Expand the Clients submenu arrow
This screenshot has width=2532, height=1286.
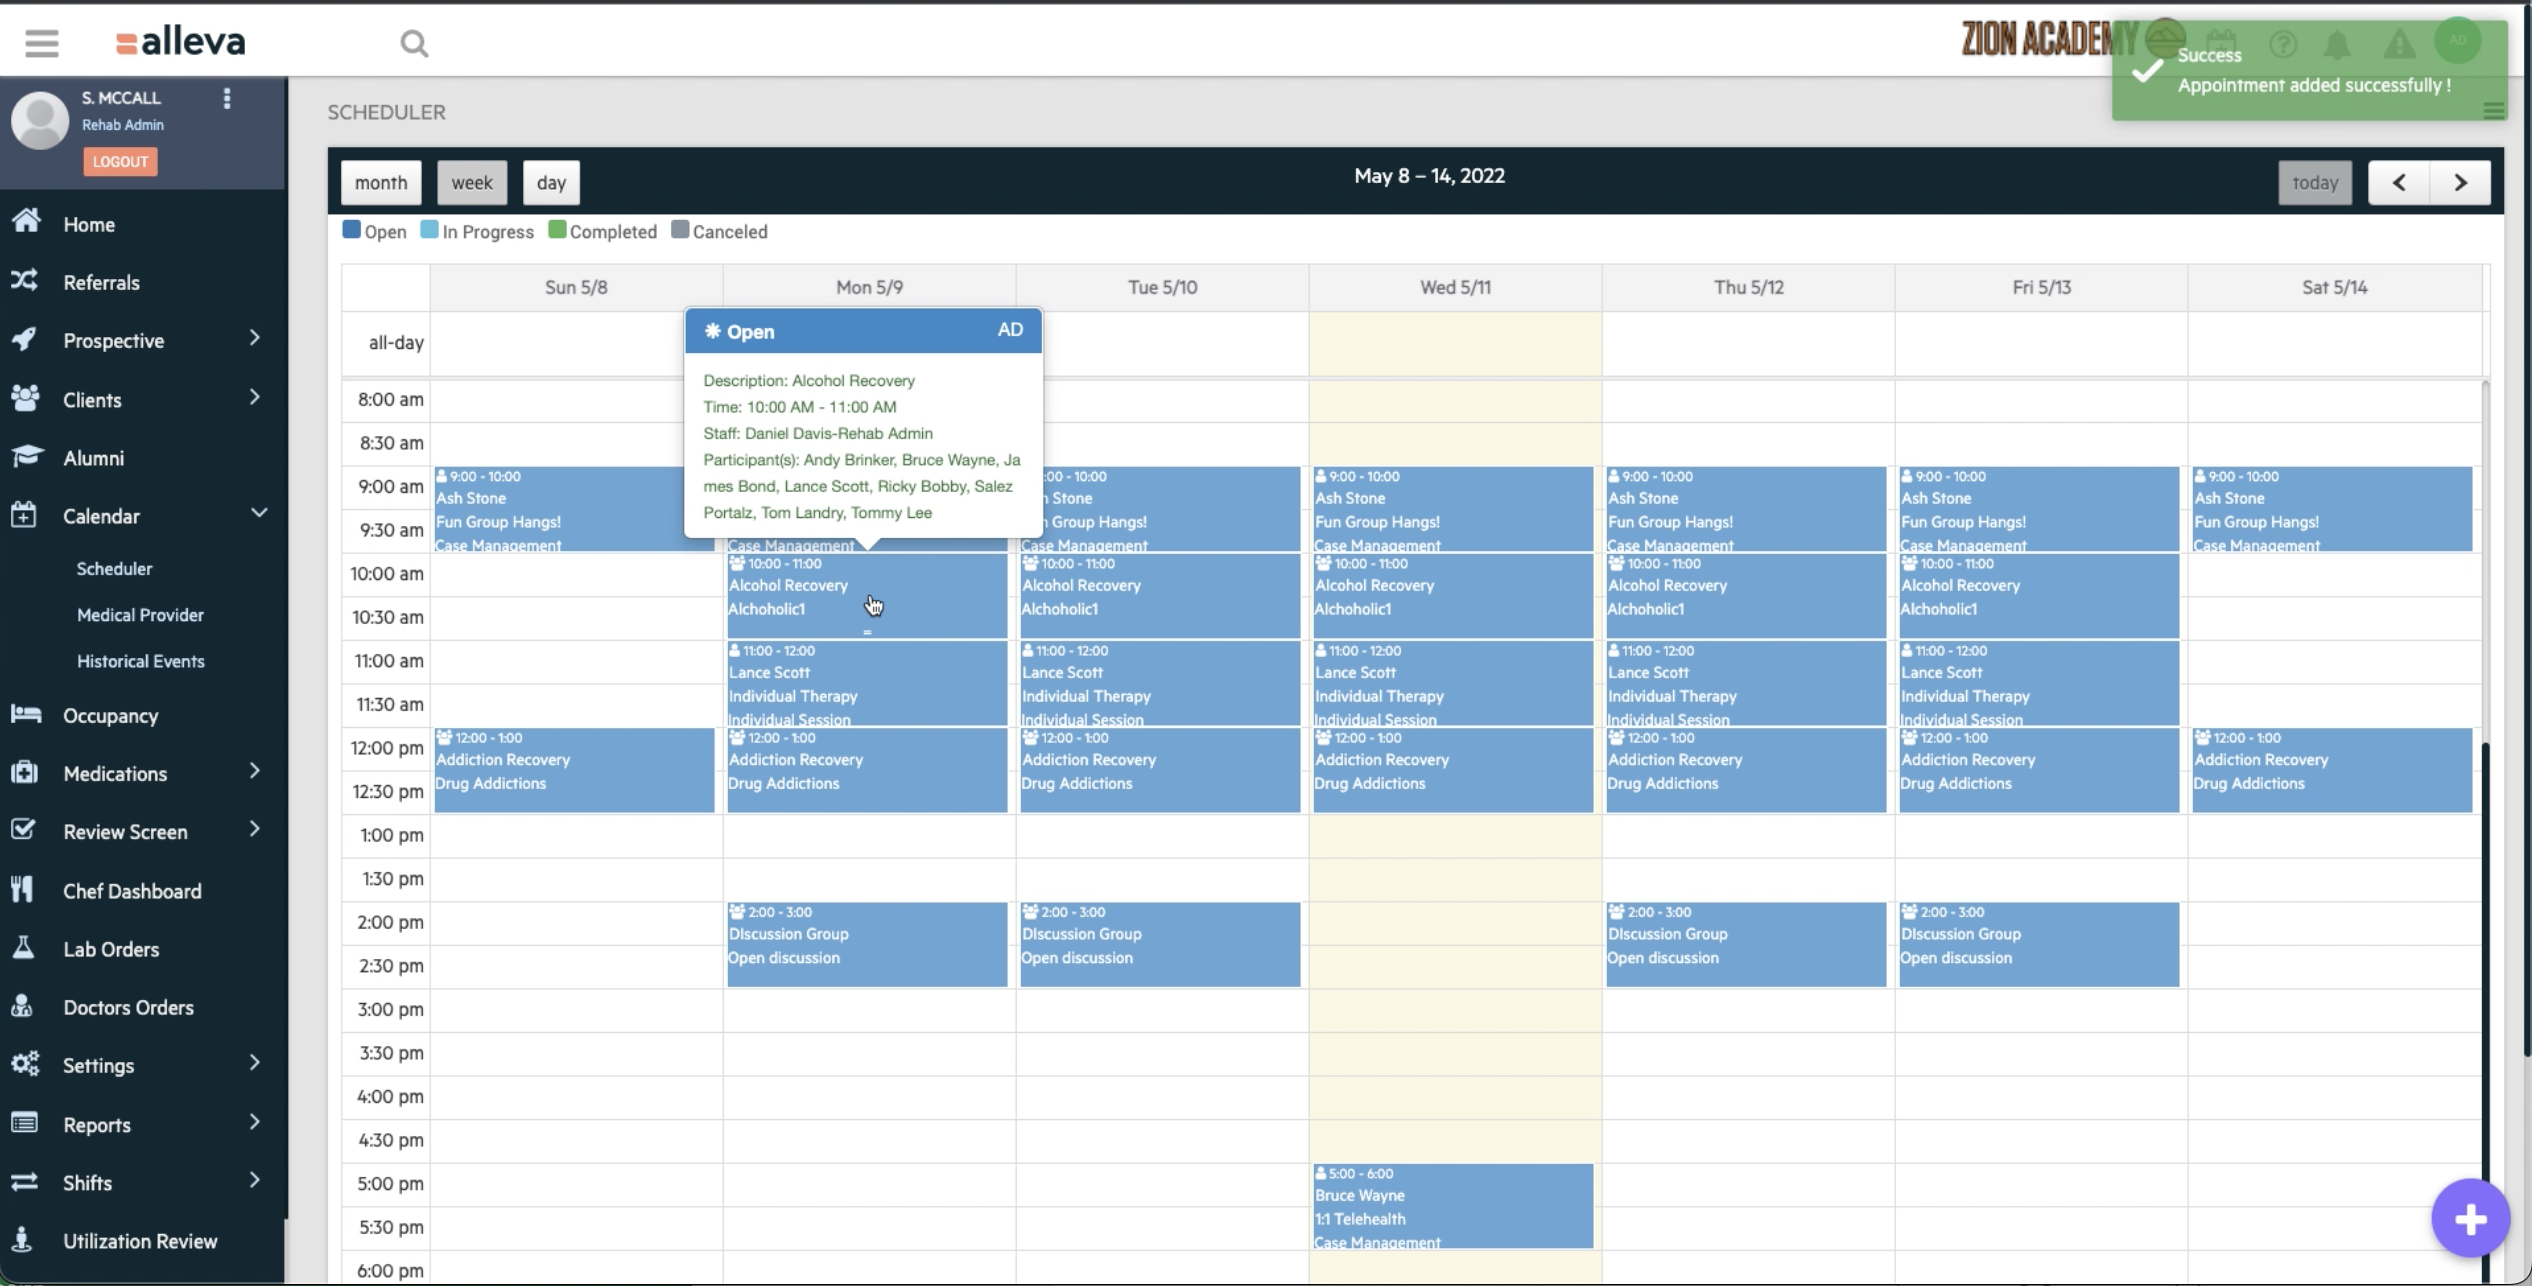[255, 398]
